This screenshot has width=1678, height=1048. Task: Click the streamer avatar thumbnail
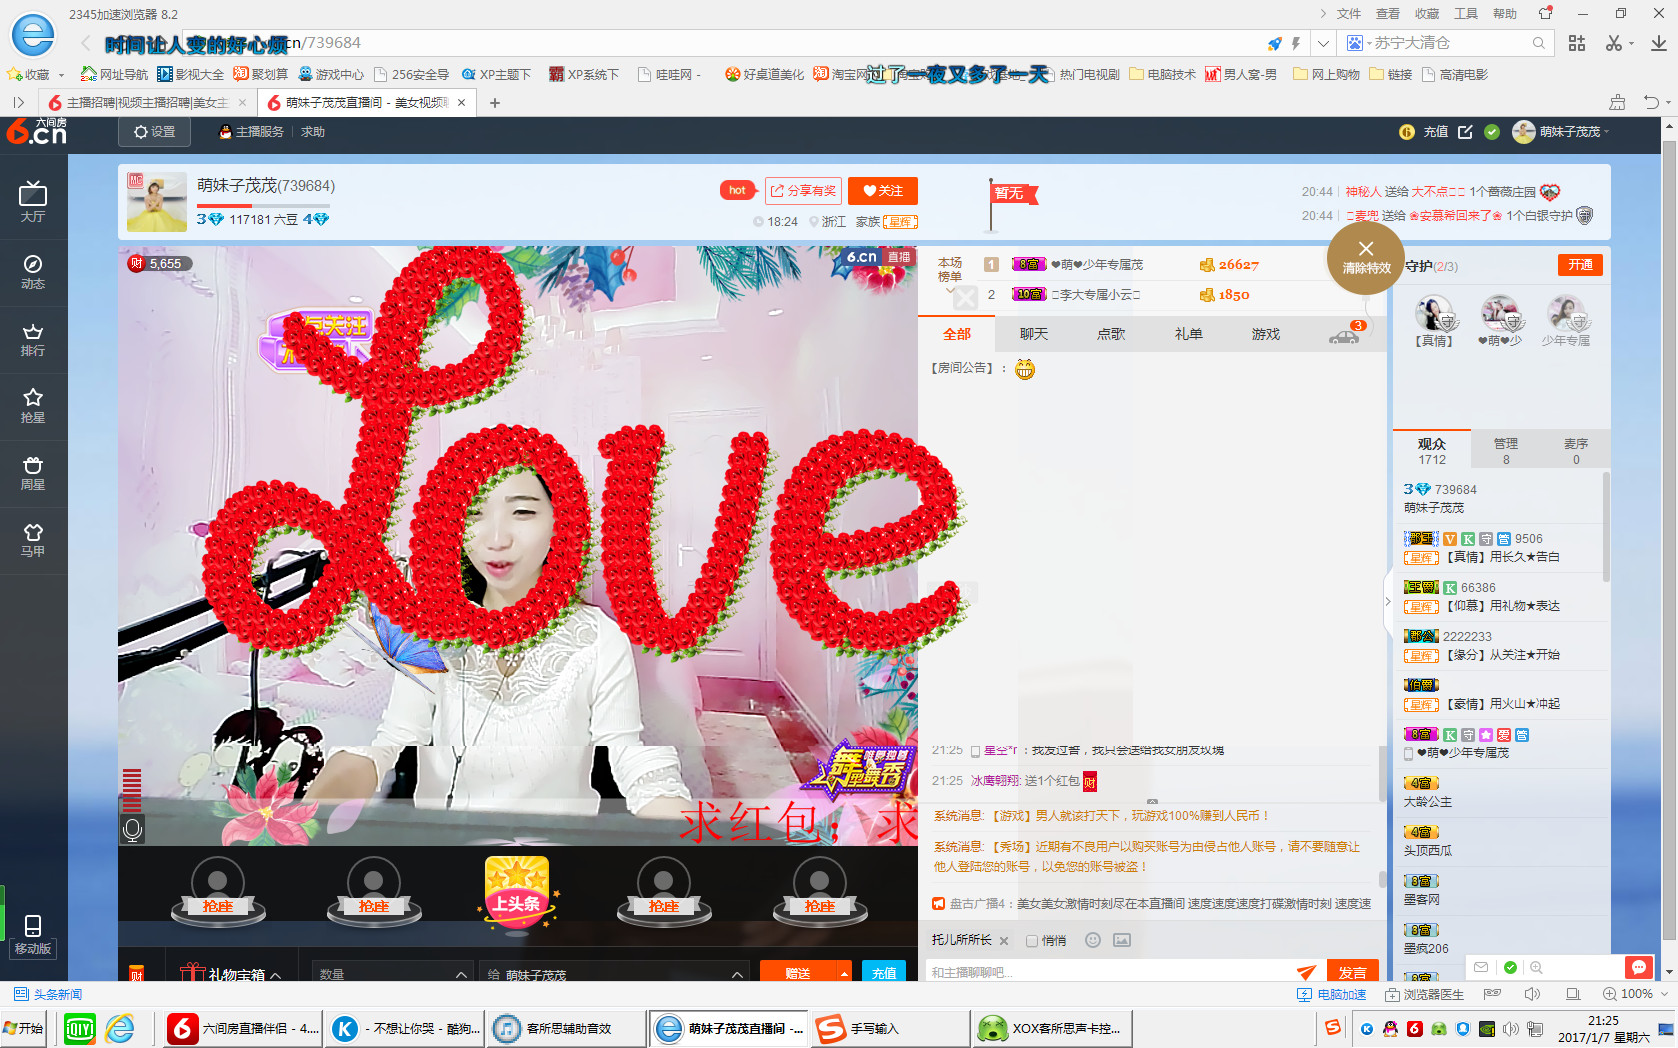click(157, 201)
